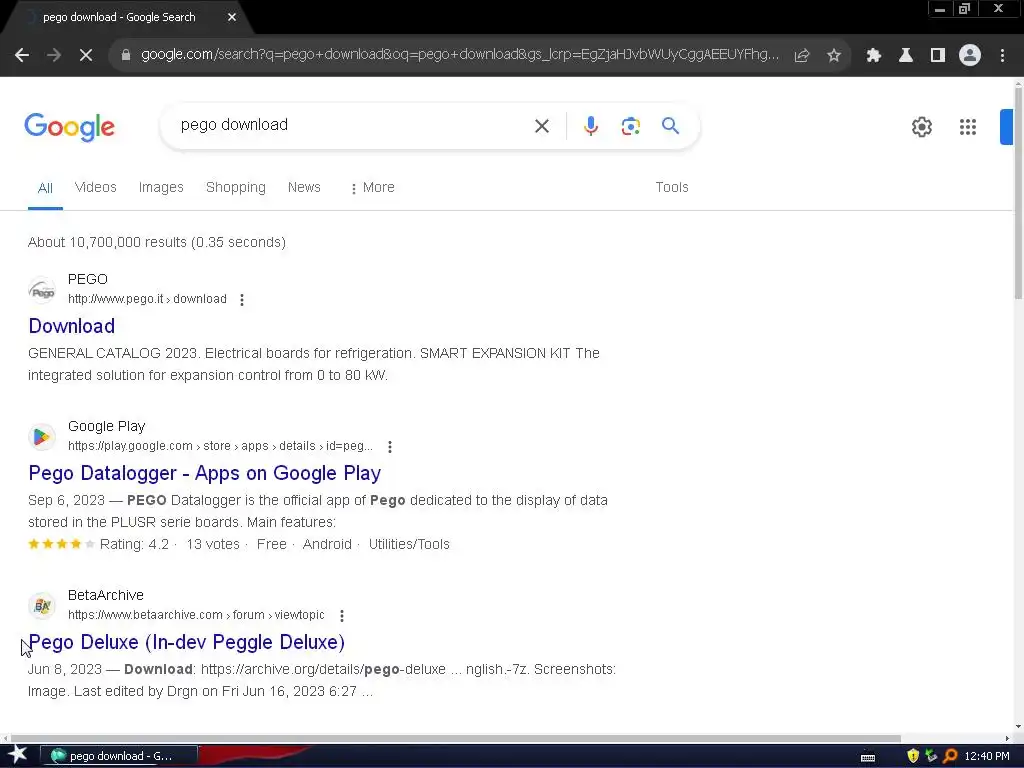This screenshot has height=768, width=1024.
Task: Open the Extensions puzzle icon
Action: pyautogui.click(x=874, y=56)
